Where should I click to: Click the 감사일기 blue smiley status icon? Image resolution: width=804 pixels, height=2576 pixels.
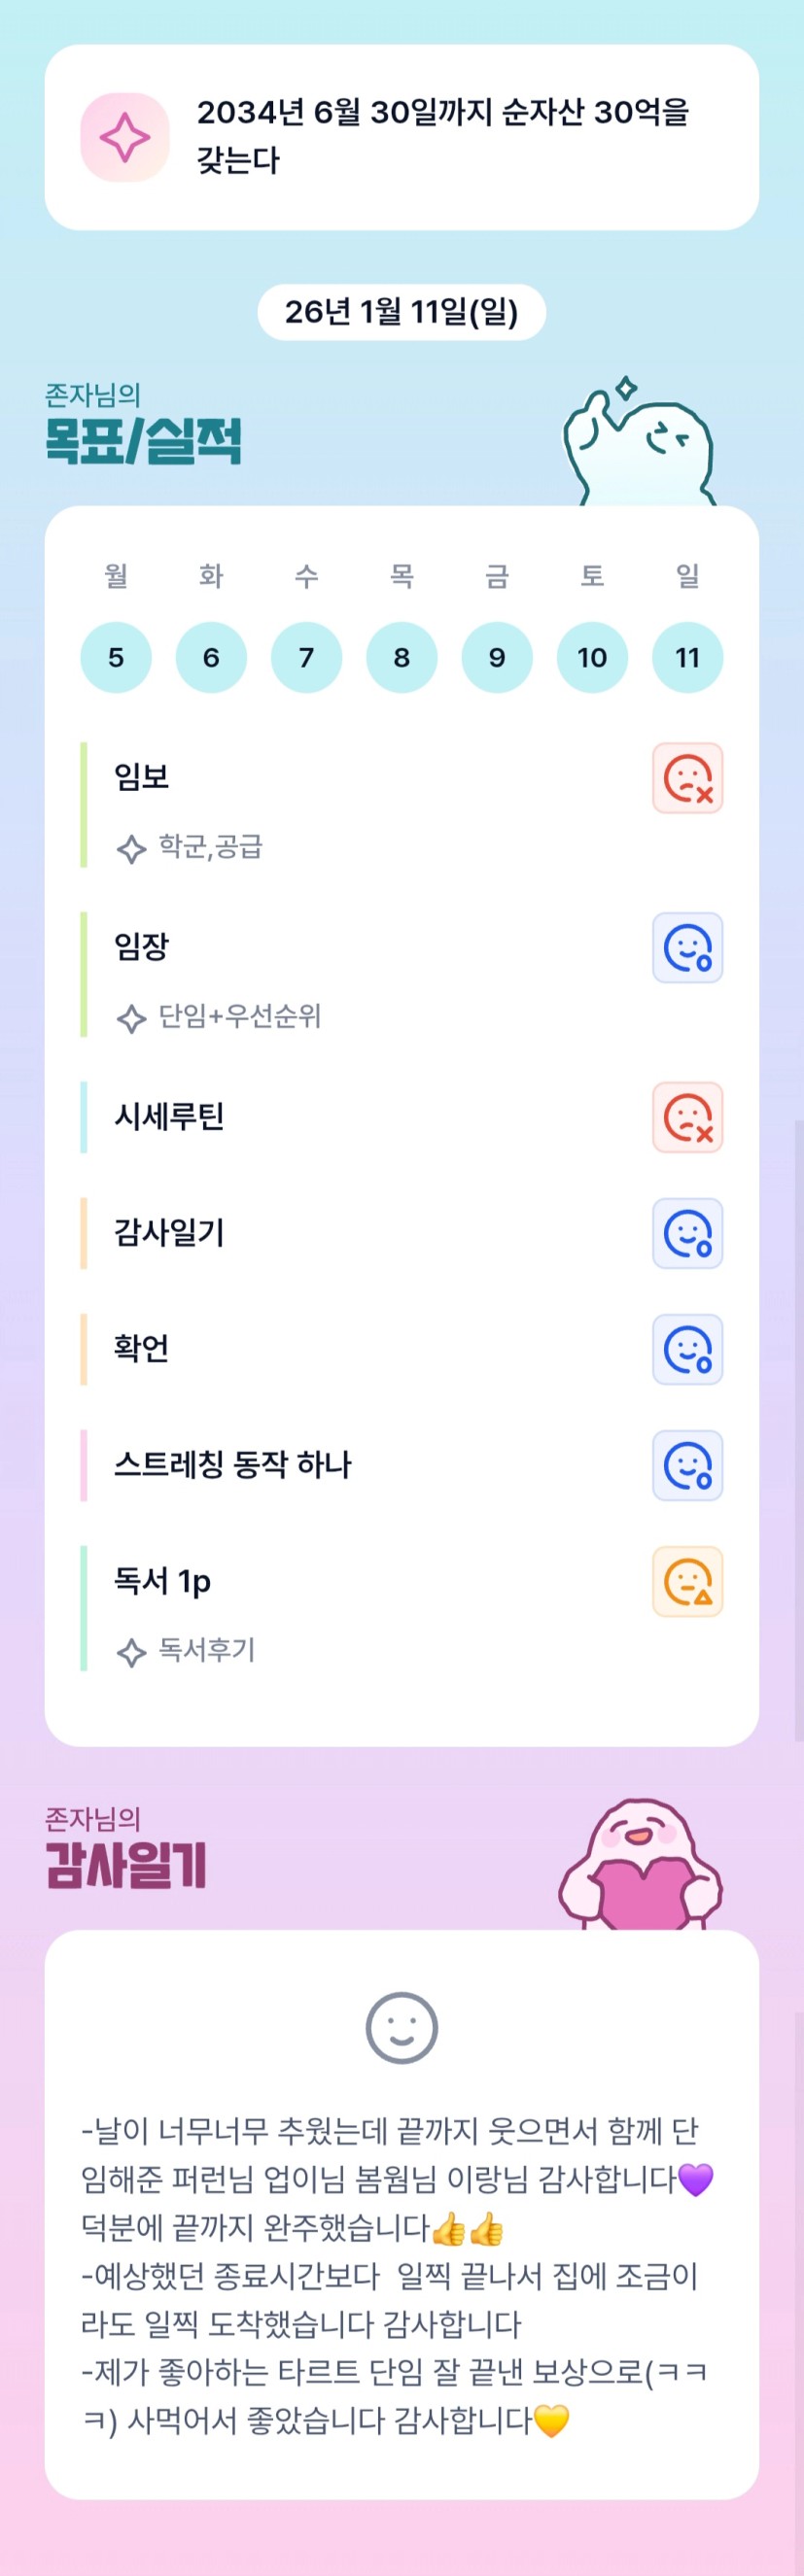tap(687, 1233)
